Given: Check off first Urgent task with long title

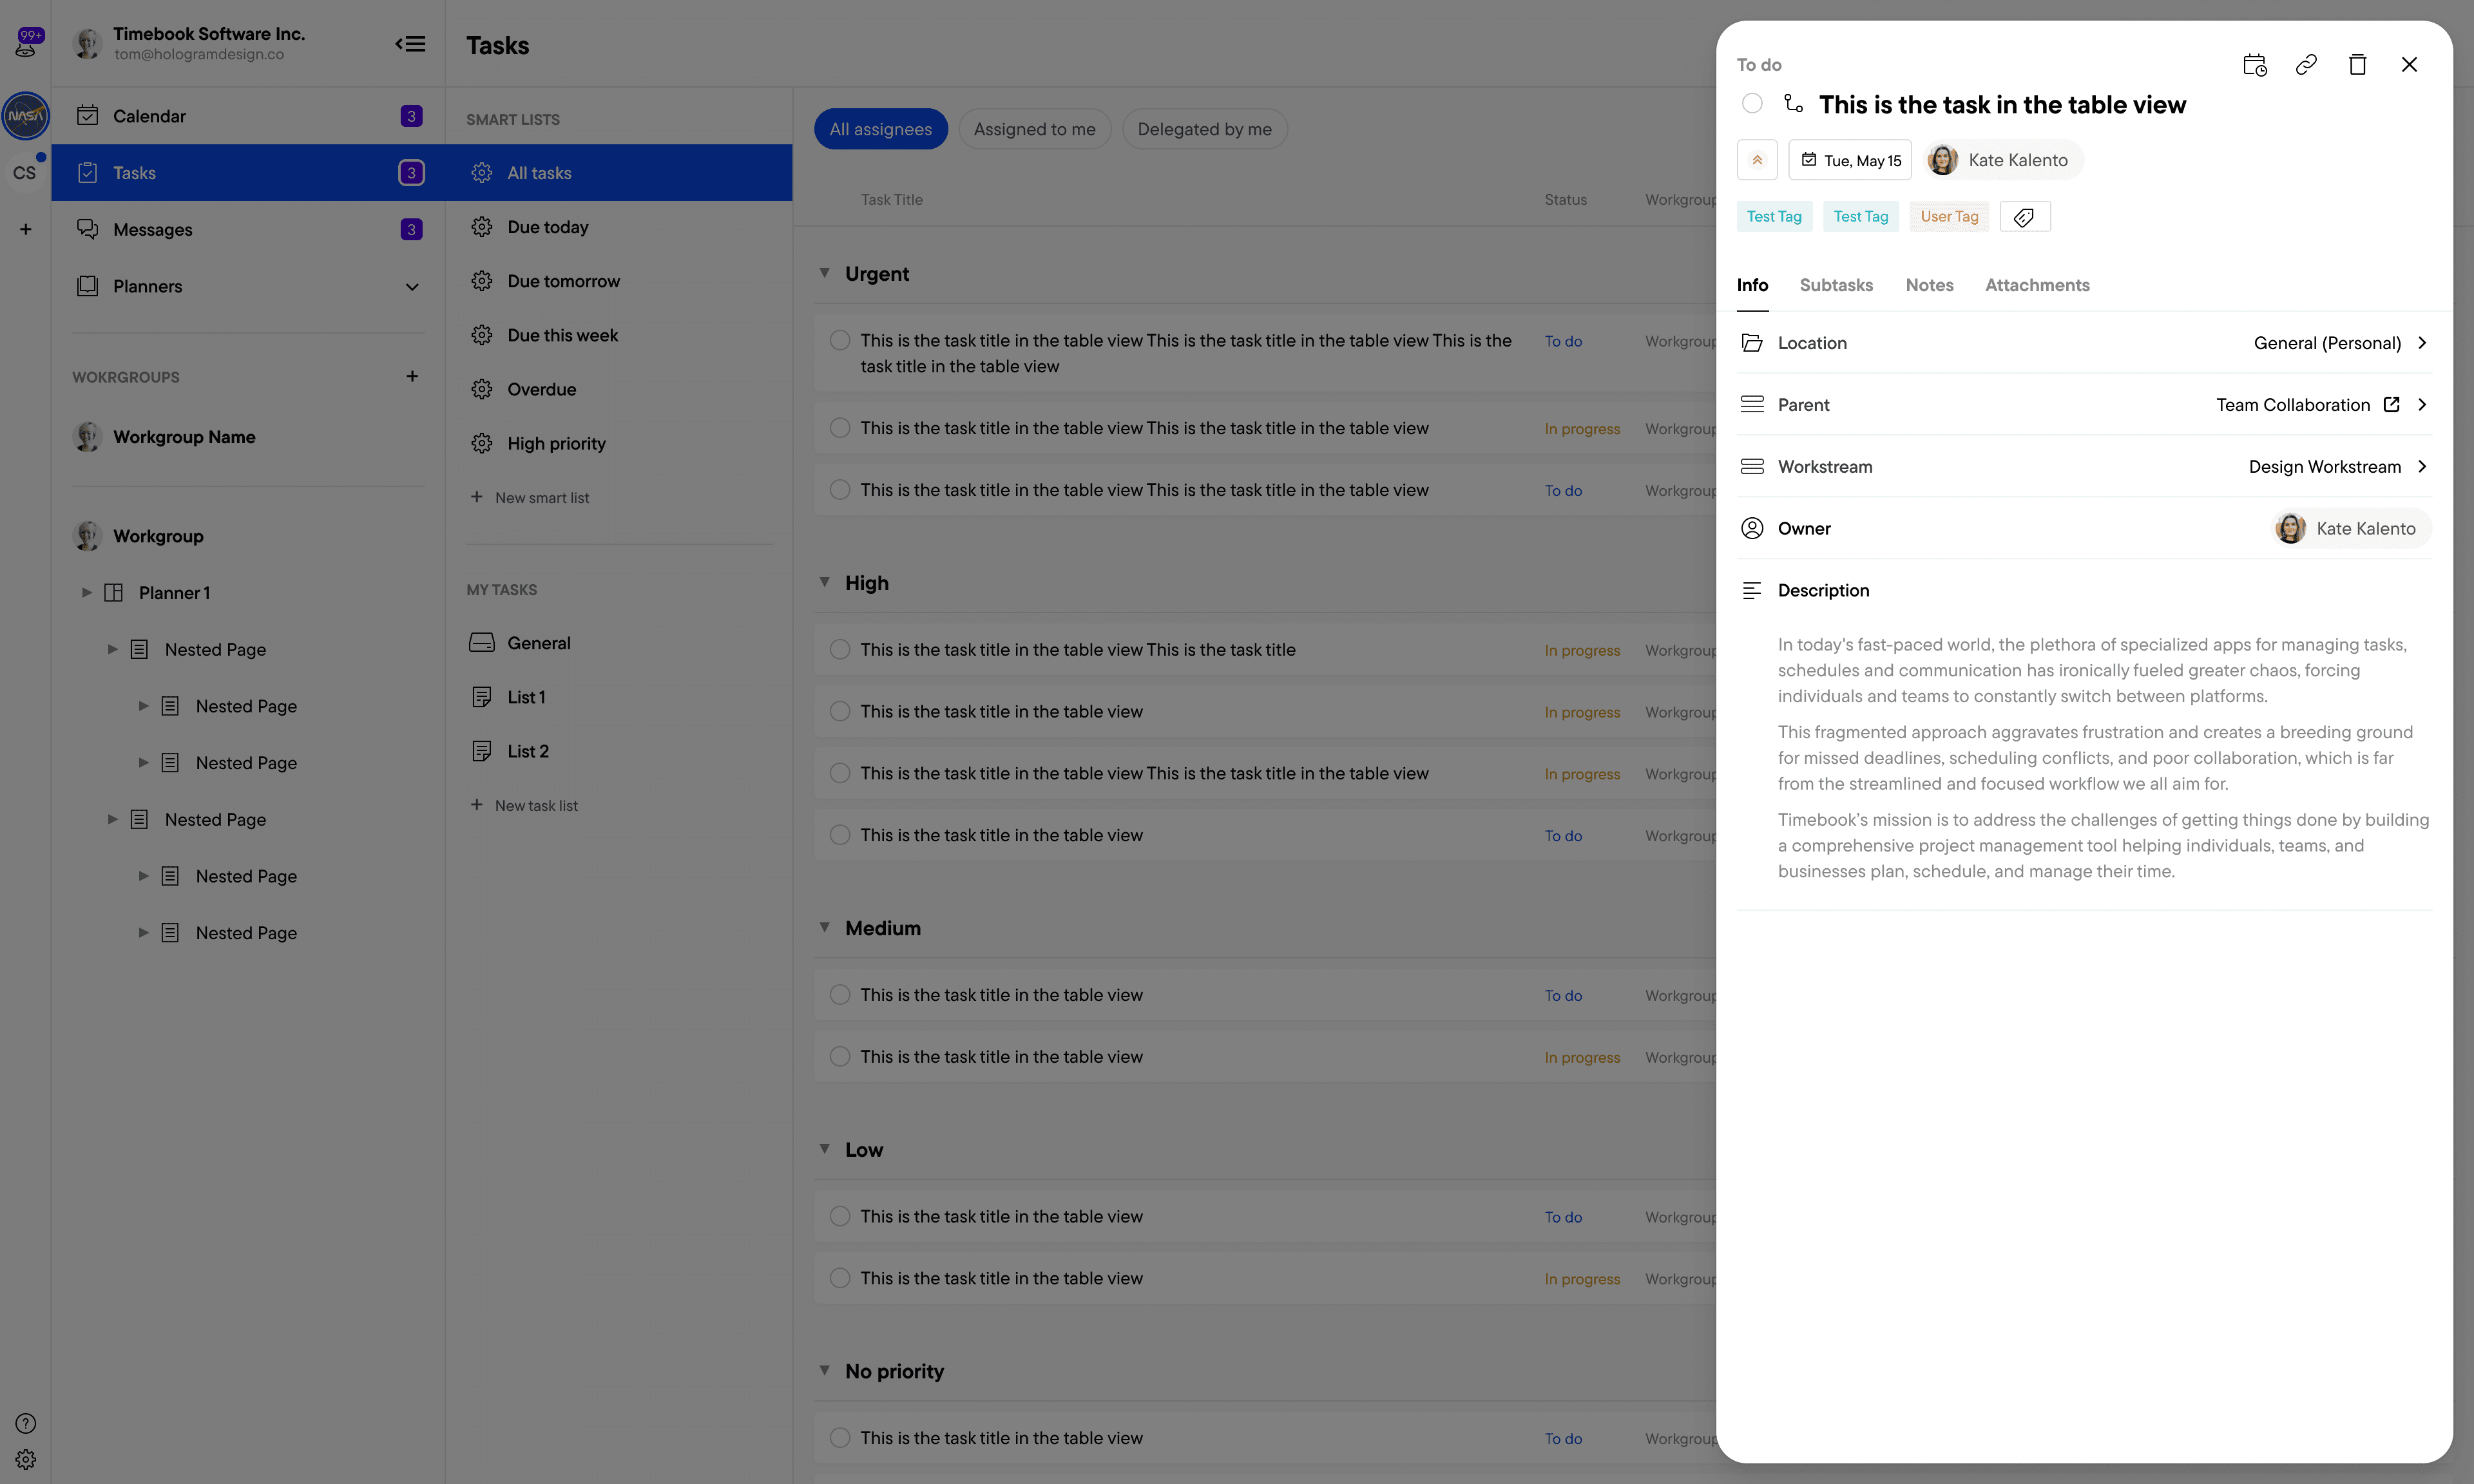Looking at the screenshot, I should tap(840, 341).
